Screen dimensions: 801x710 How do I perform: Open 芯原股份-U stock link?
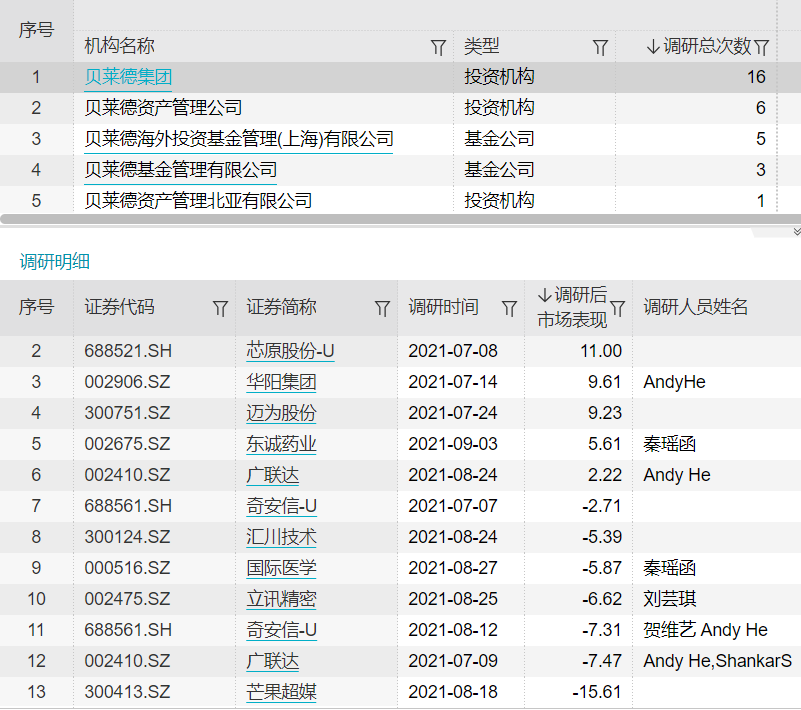pos(290,351)
